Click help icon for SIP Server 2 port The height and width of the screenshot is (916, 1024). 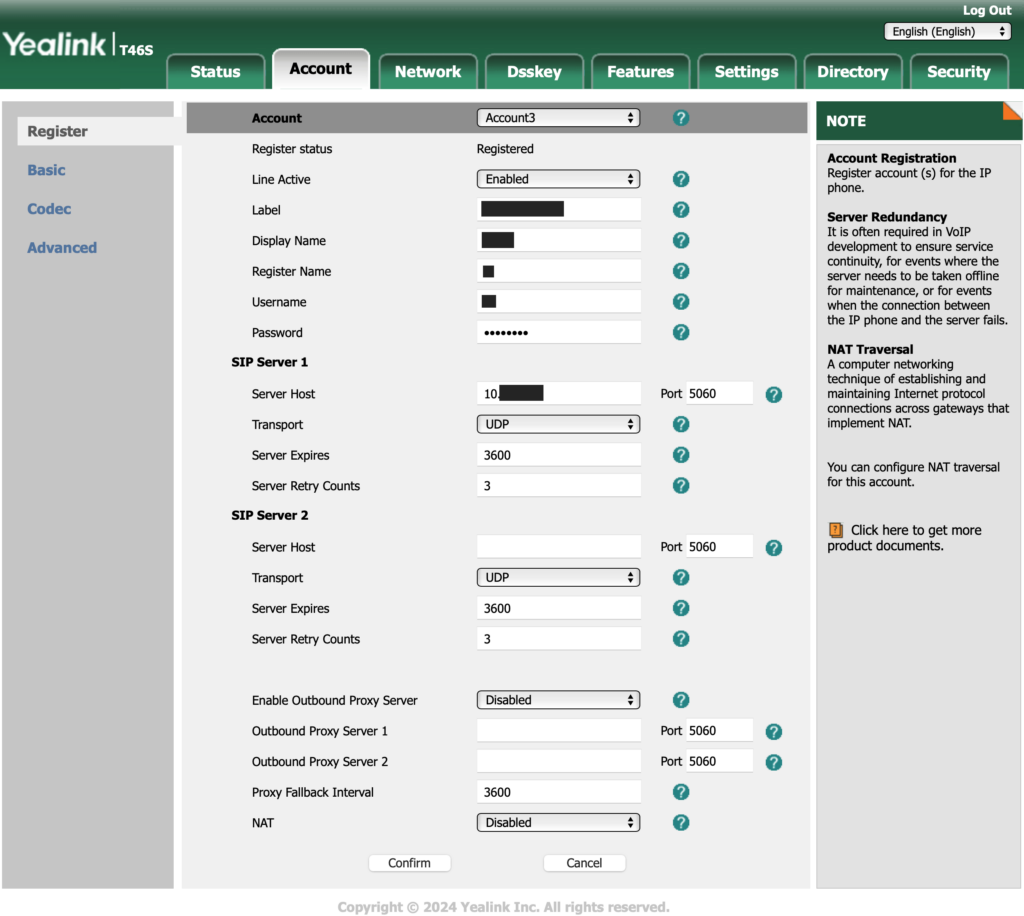point(773,548)
